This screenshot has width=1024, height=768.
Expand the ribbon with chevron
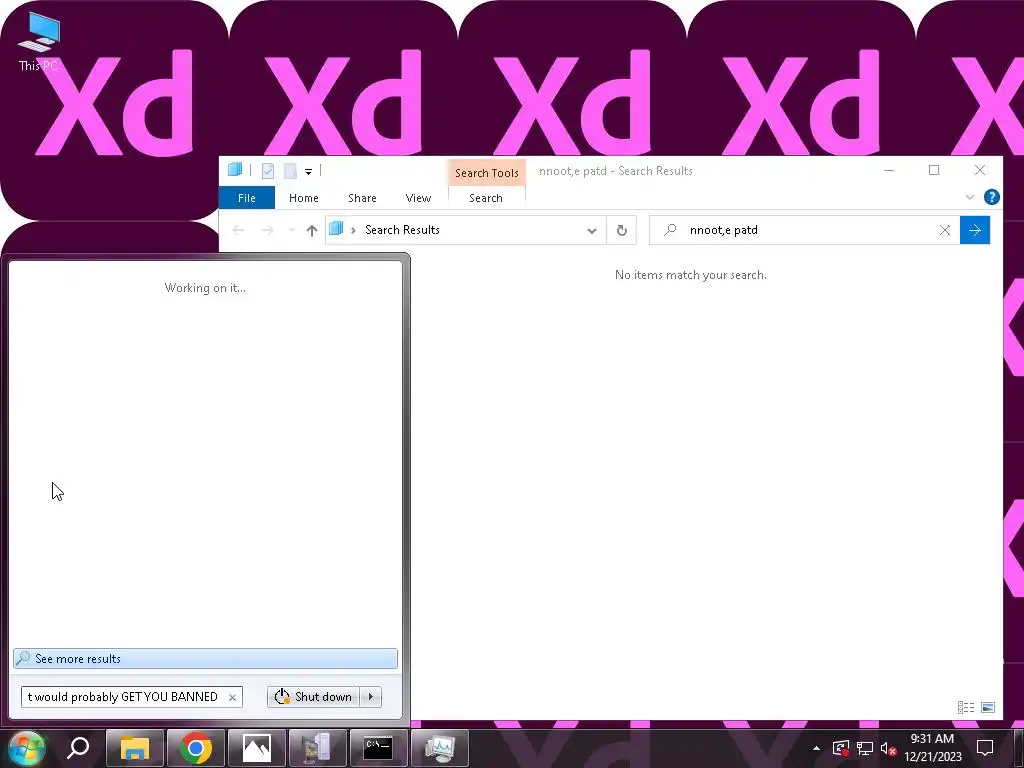pos(970,197)
